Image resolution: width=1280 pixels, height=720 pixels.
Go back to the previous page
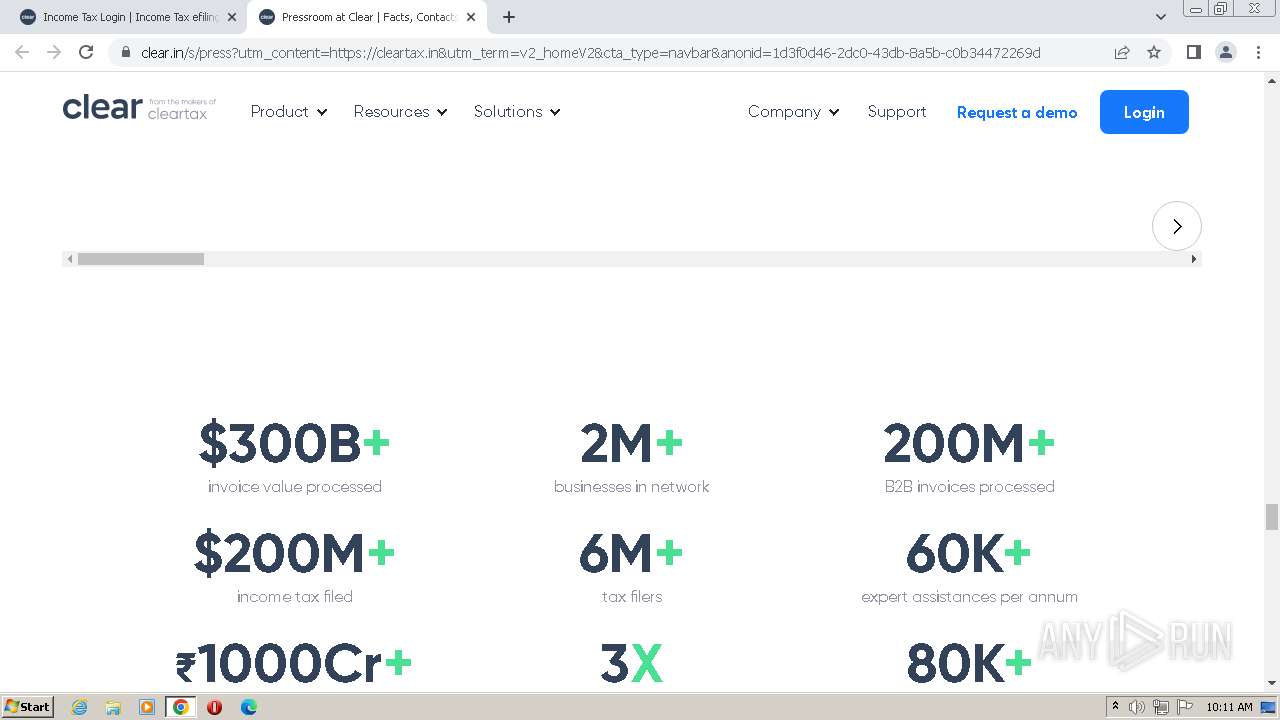pos(22,52)
